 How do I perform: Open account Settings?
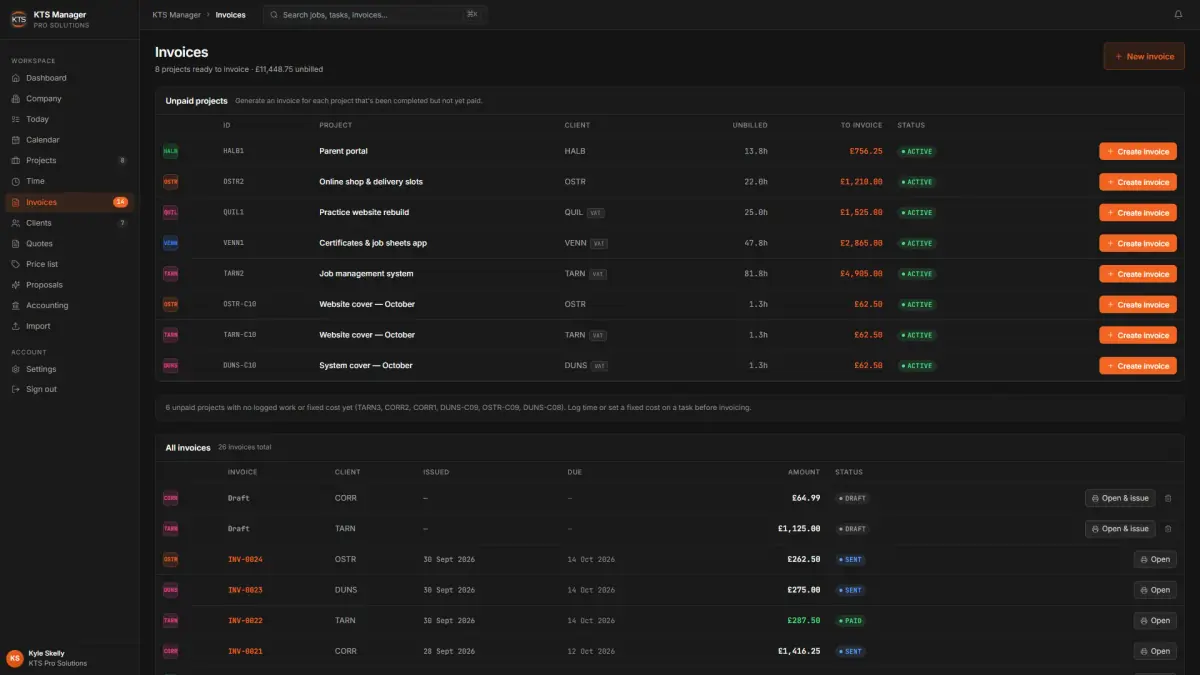(x=69, y=369)
